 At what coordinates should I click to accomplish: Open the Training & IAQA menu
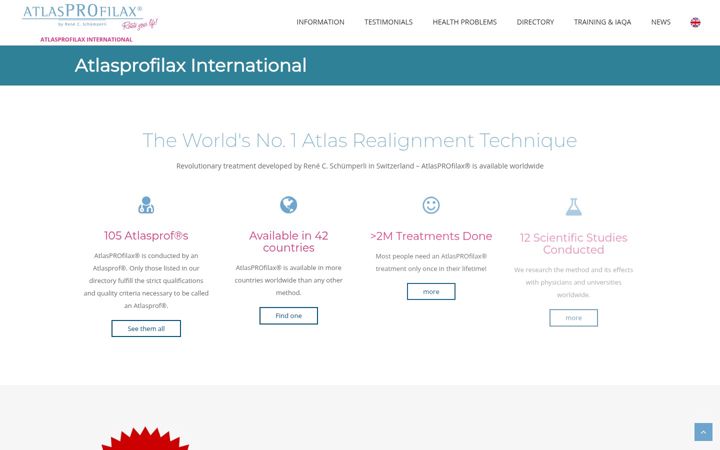pyautogui.click(x=602, y=22)
